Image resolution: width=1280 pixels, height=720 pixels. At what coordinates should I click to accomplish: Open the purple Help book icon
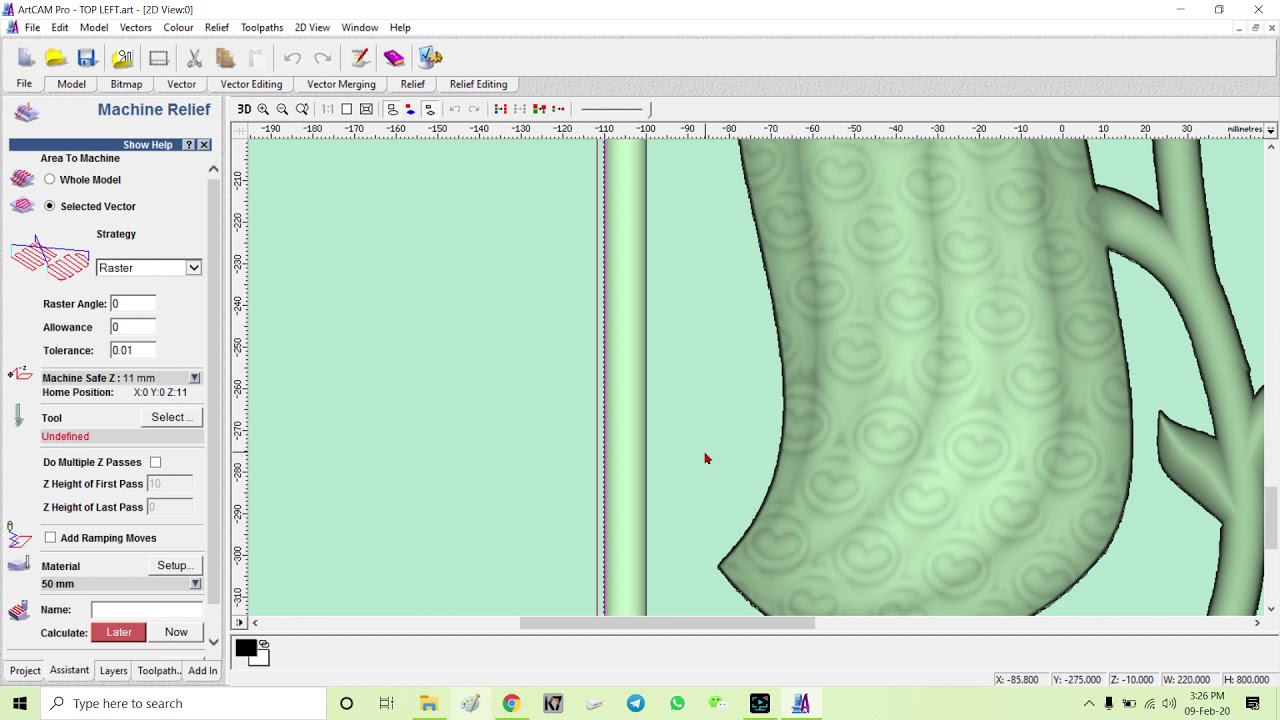pos(393,58)
